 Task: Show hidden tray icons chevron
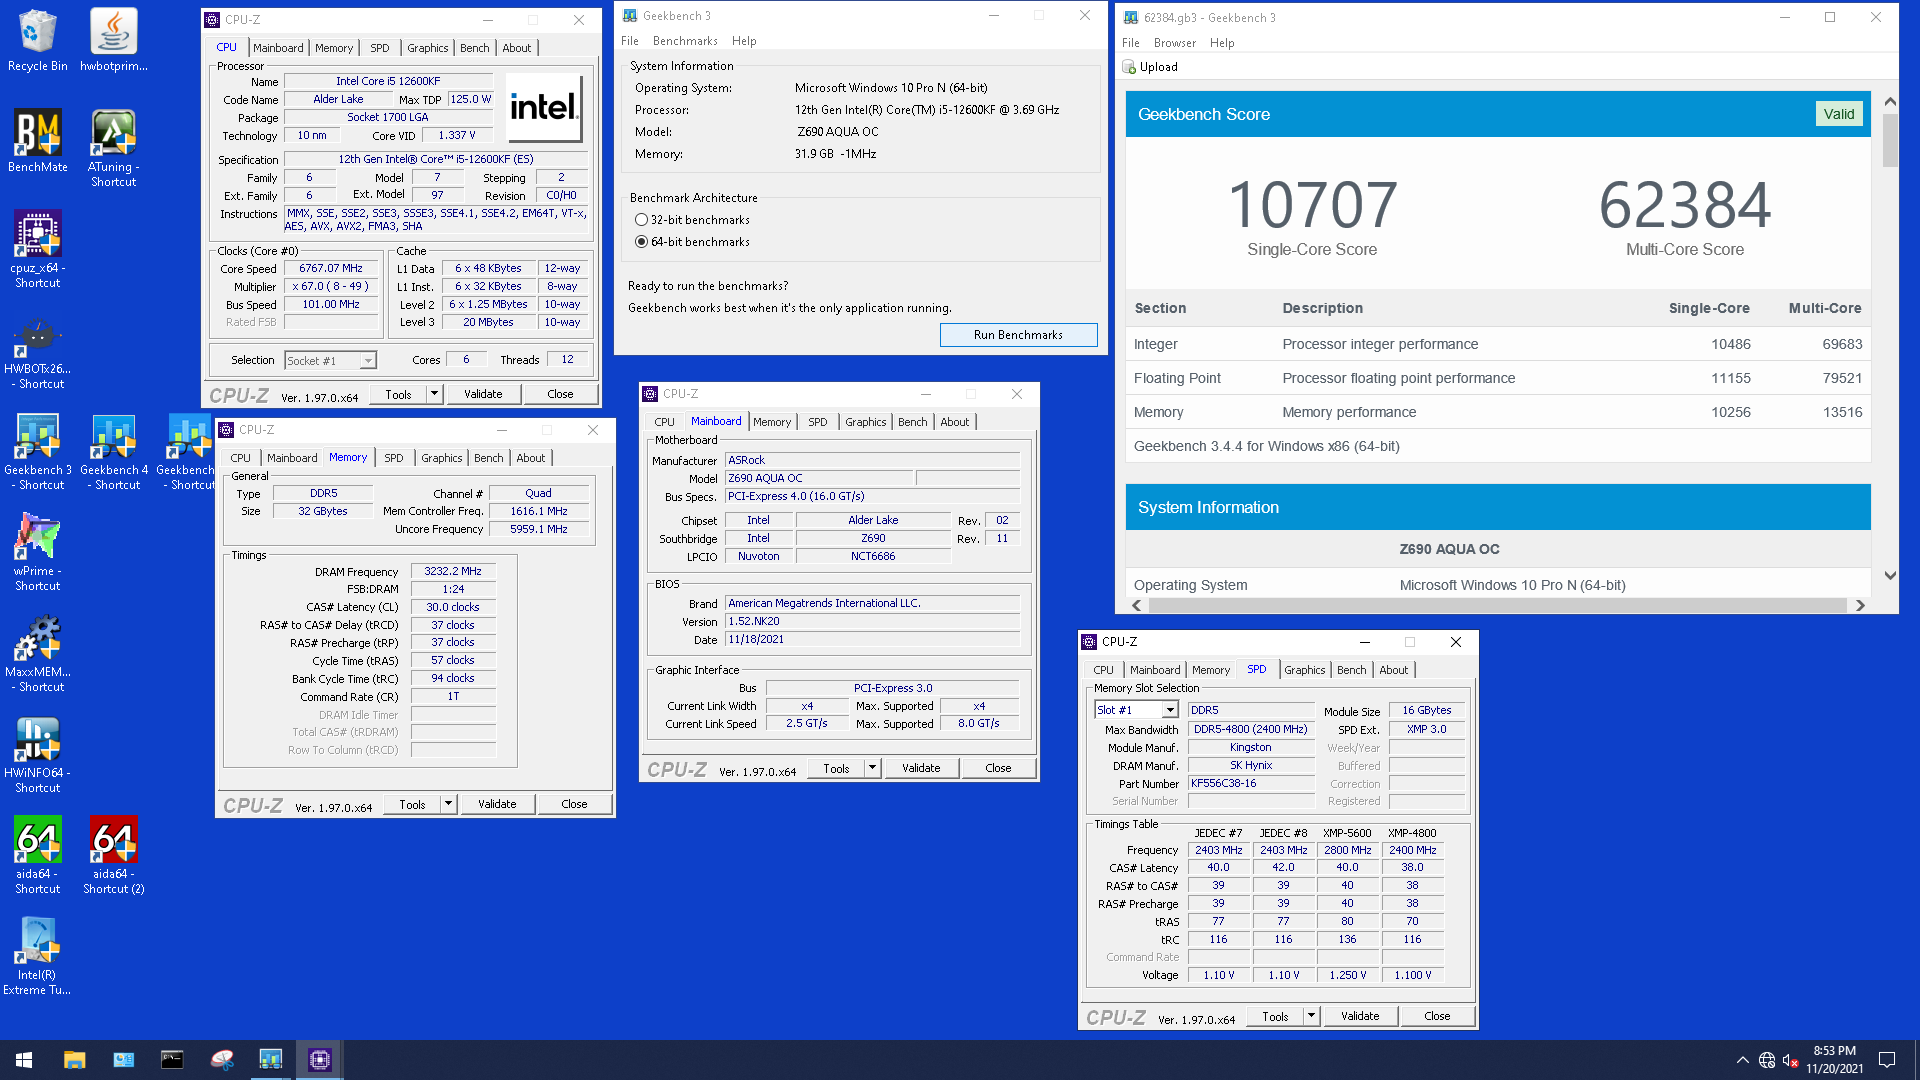[x=1743, y=1060]
